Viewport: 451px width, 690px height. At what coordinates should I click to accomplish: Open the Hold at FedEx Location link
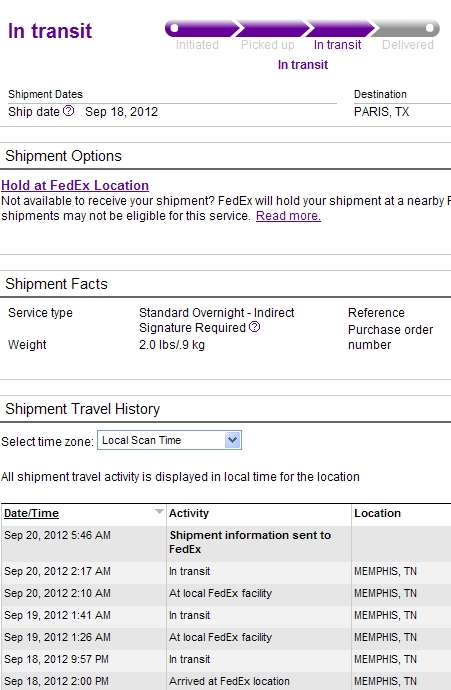click(x=75, y=185)
